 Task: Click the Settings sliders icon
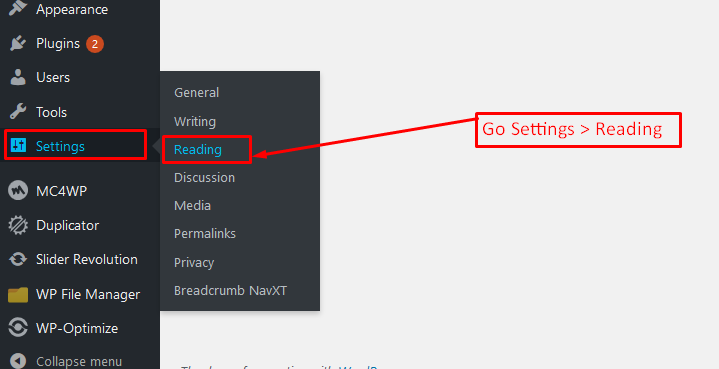click(18, 146)
